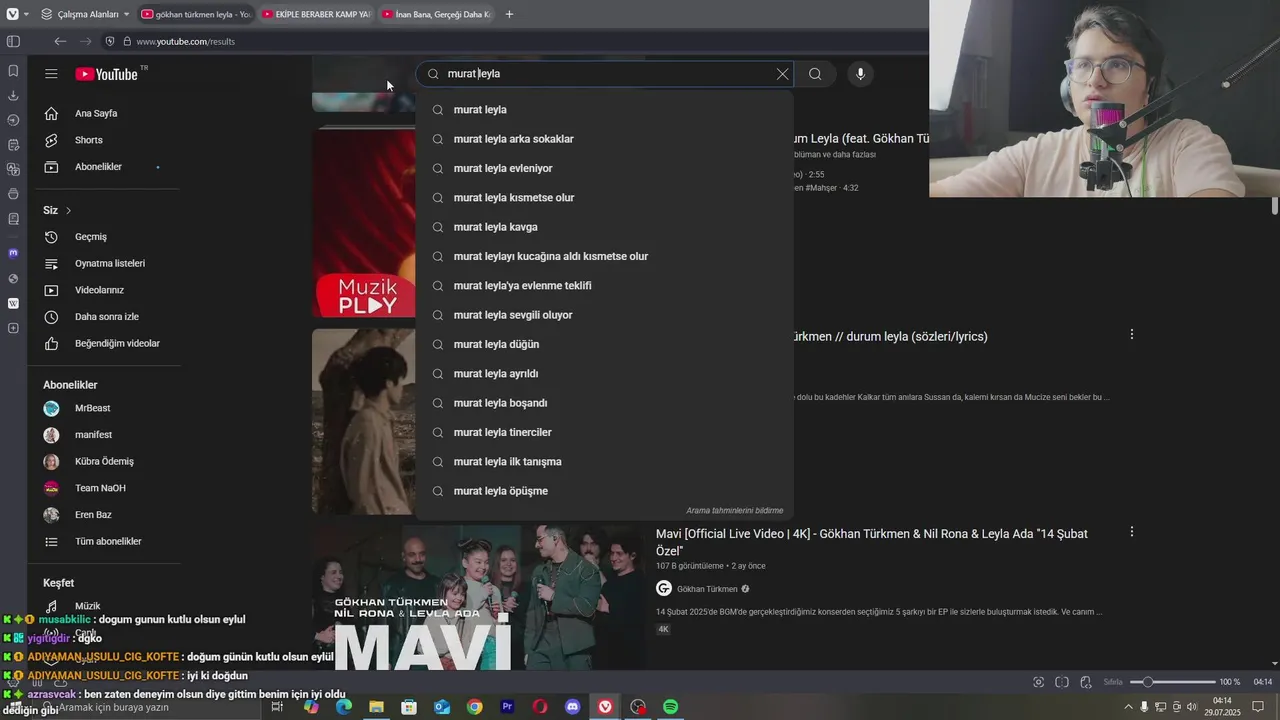Open the tracker blocker shield icon

110,41
